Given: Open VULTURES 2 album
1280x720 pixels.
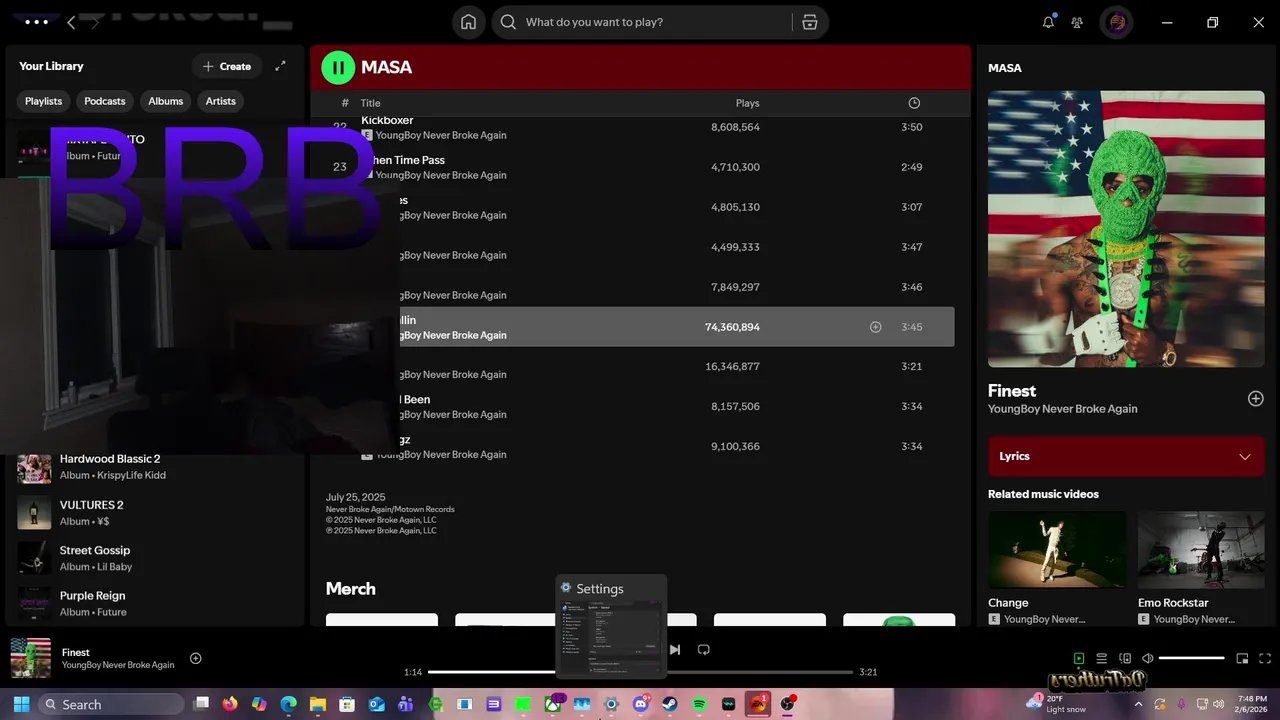Looking at the screenshot, I should (x=155, y=512).
